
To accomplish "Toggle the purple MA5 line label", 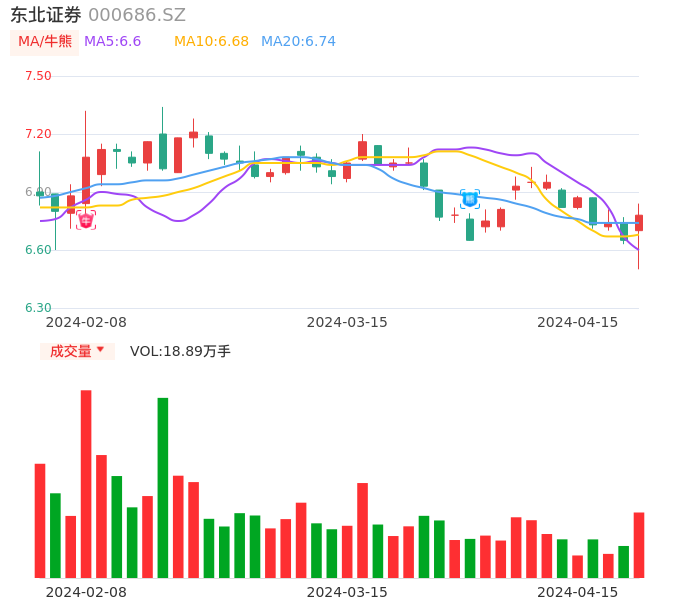I will tap(112, 41).
